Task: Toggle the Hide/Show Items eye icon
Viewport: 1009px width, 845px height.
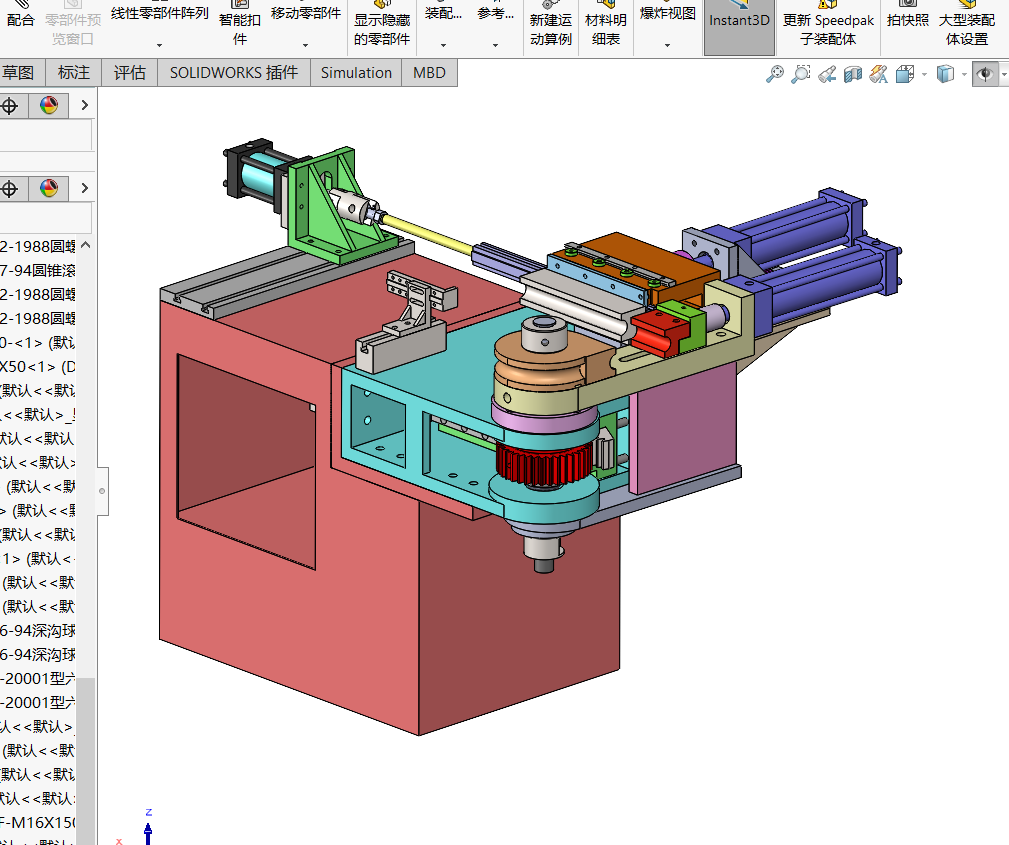Action: (985, 75)
